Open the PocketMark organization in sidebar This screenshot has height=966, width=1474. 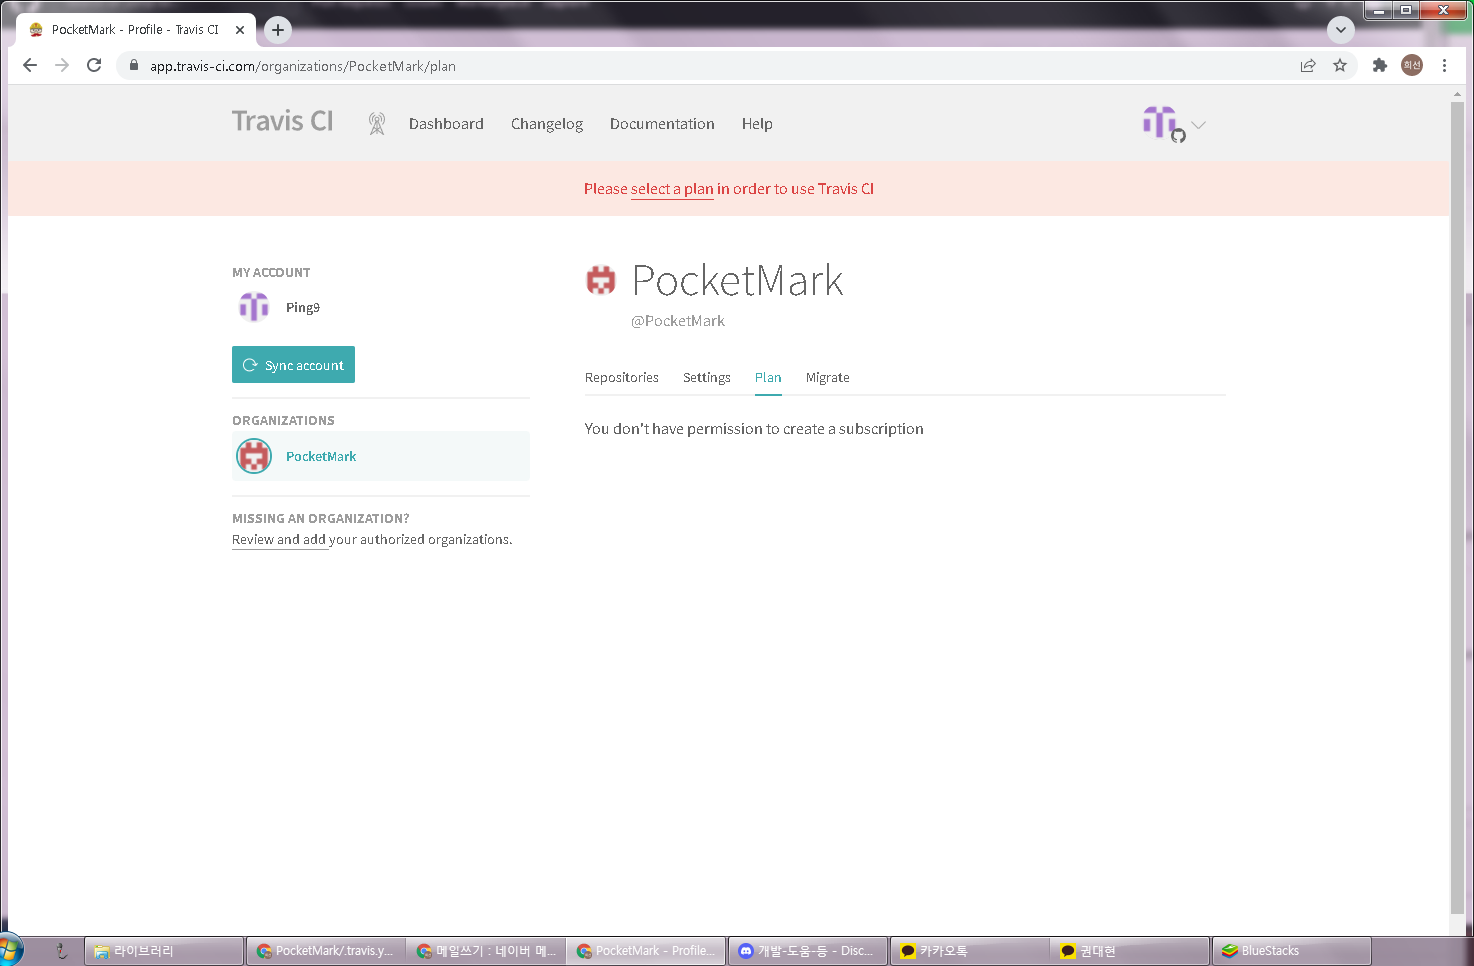click(321, 456)
